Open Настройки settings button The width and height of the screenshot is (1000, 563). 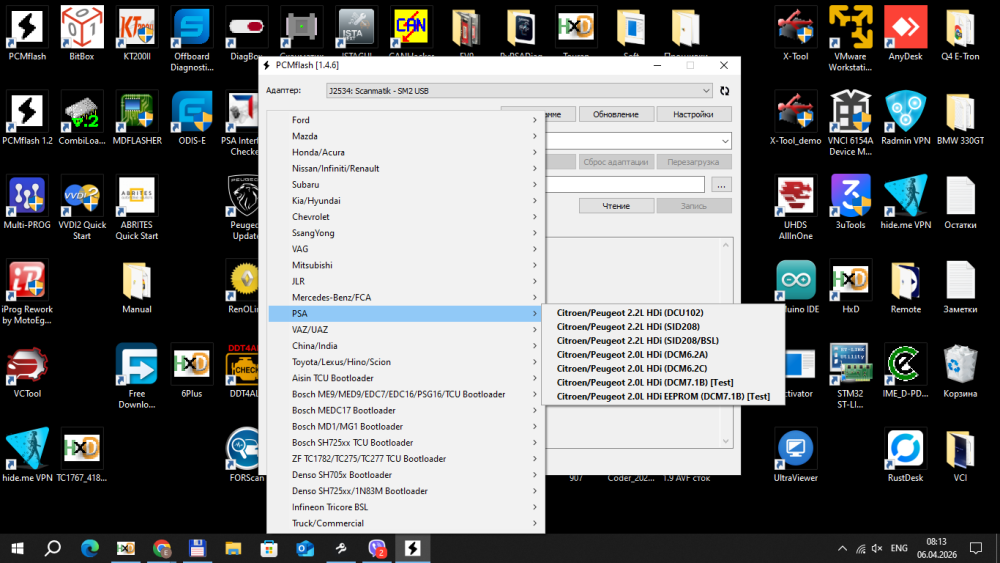pyautogui.click(x=693, y=114)
